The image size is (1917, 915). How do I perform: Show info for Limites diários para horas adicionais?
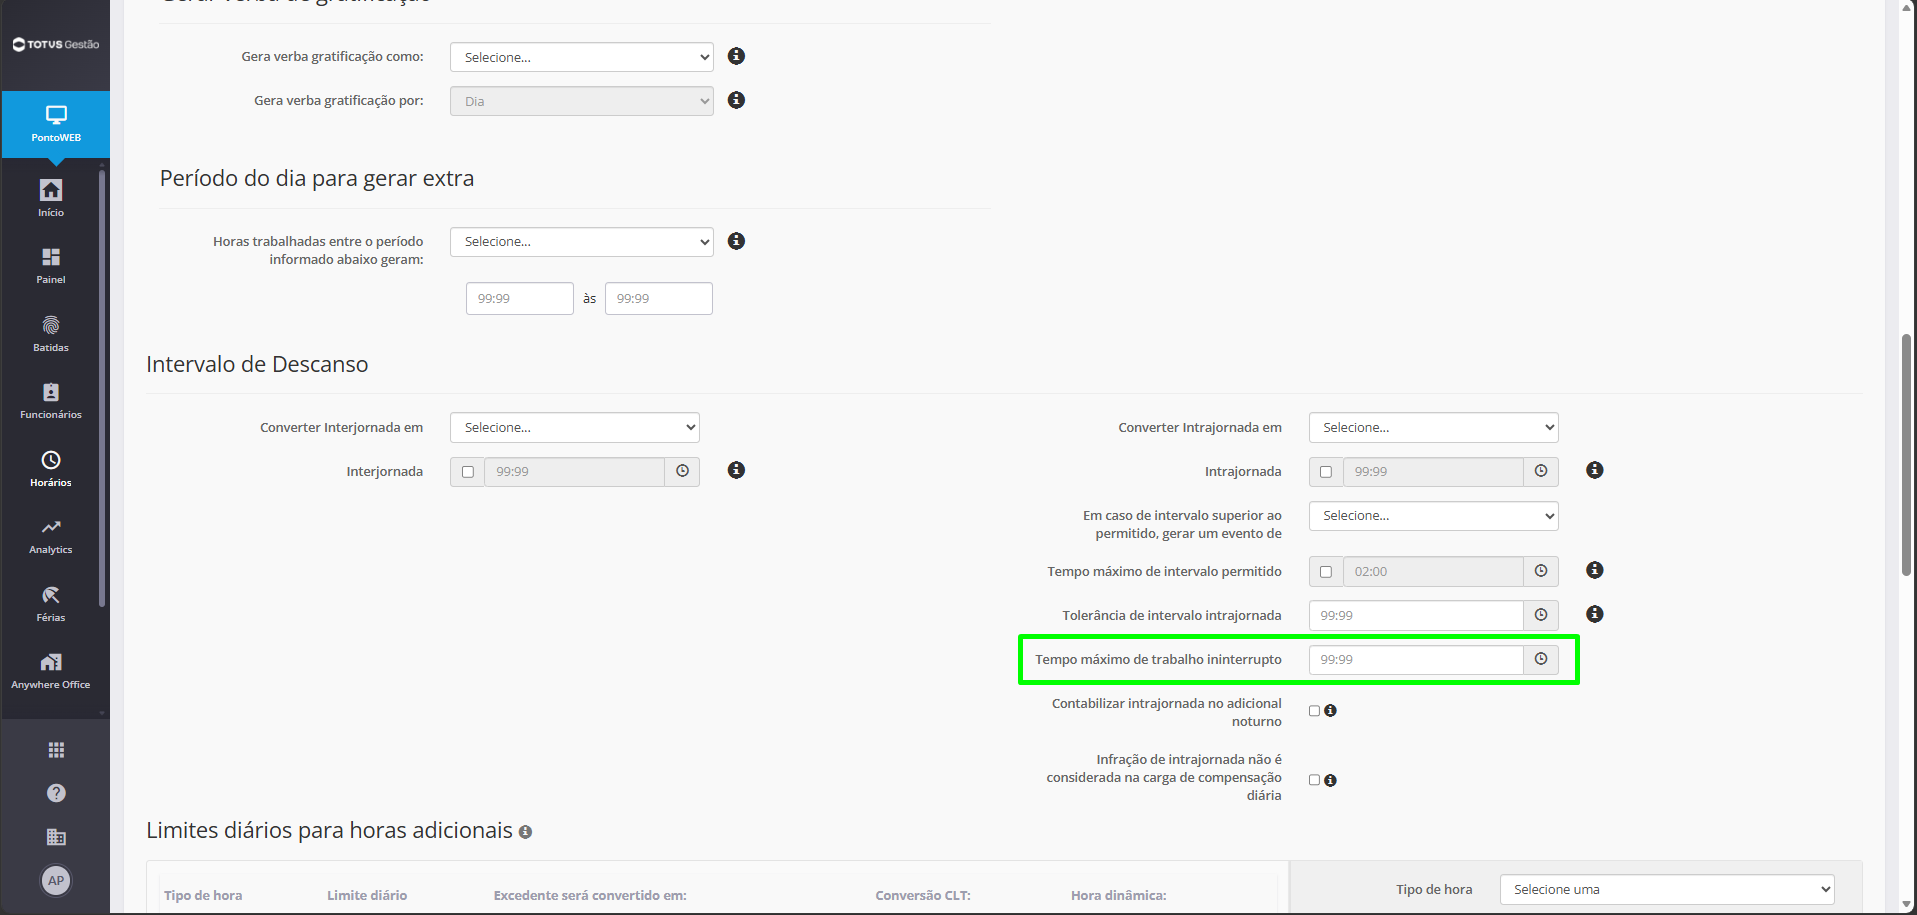(x=525, y=832)
